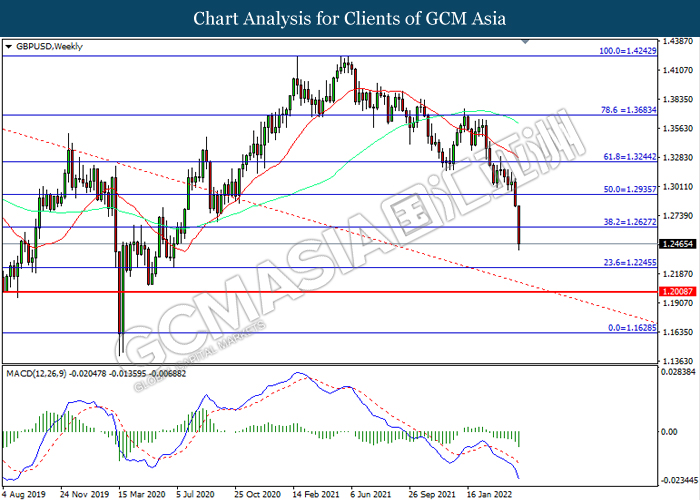
Task: Select the chart shift triangle marker at top
Action: [x=525, y=42]
